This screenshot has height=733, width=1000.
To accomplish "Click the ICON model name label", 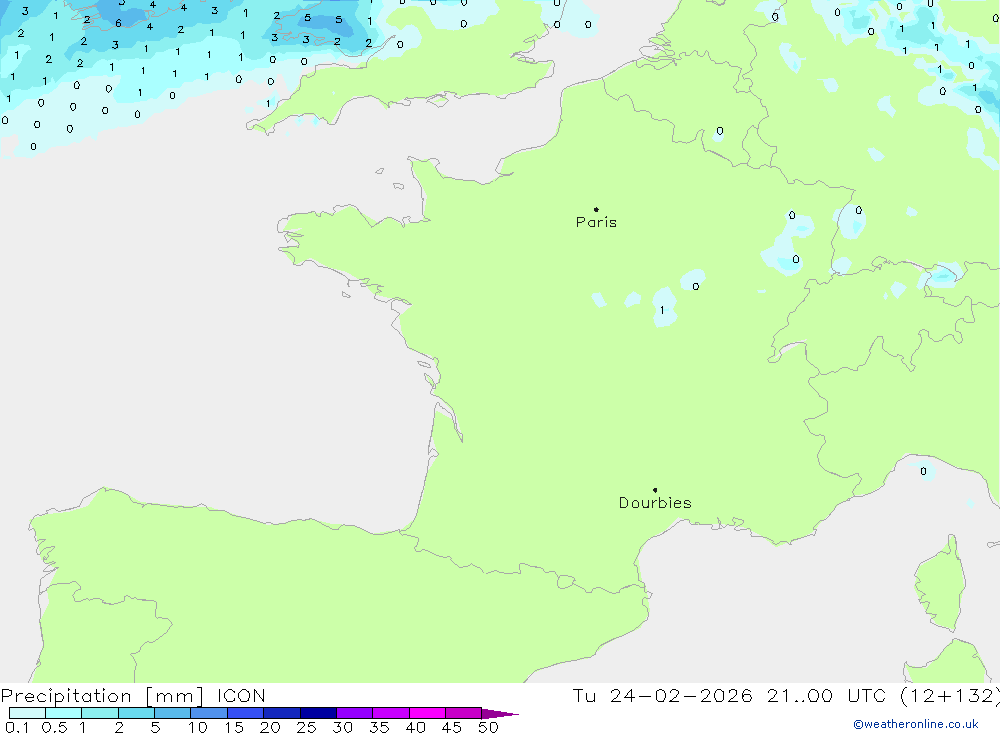I will [241, 696].
